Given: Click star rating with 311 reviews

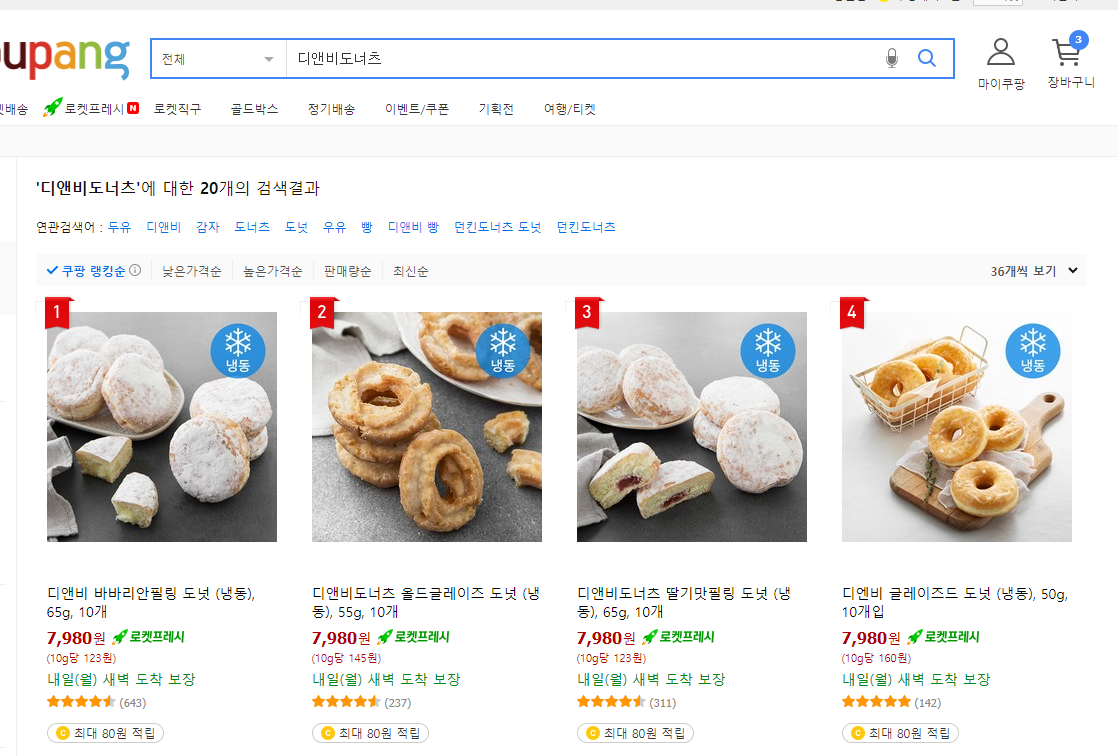Looking at the screenshot, I should click(x=611, y=702).
